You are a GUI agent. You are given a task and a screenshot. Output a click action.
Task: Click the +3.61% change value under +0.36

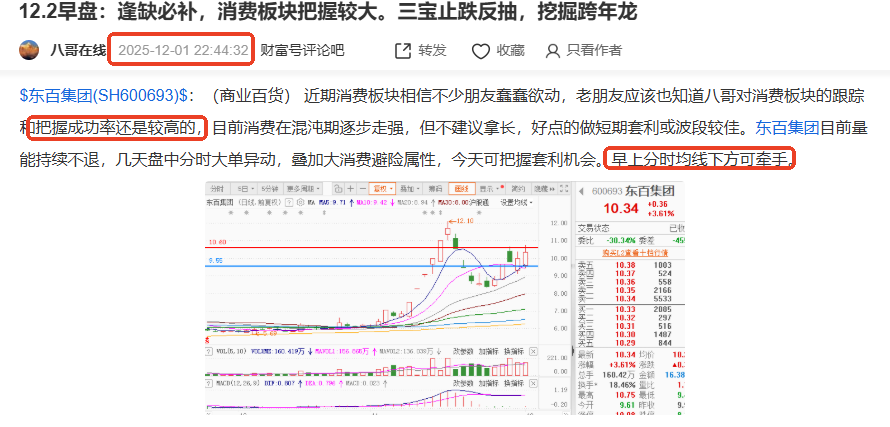tap(661, 214)
